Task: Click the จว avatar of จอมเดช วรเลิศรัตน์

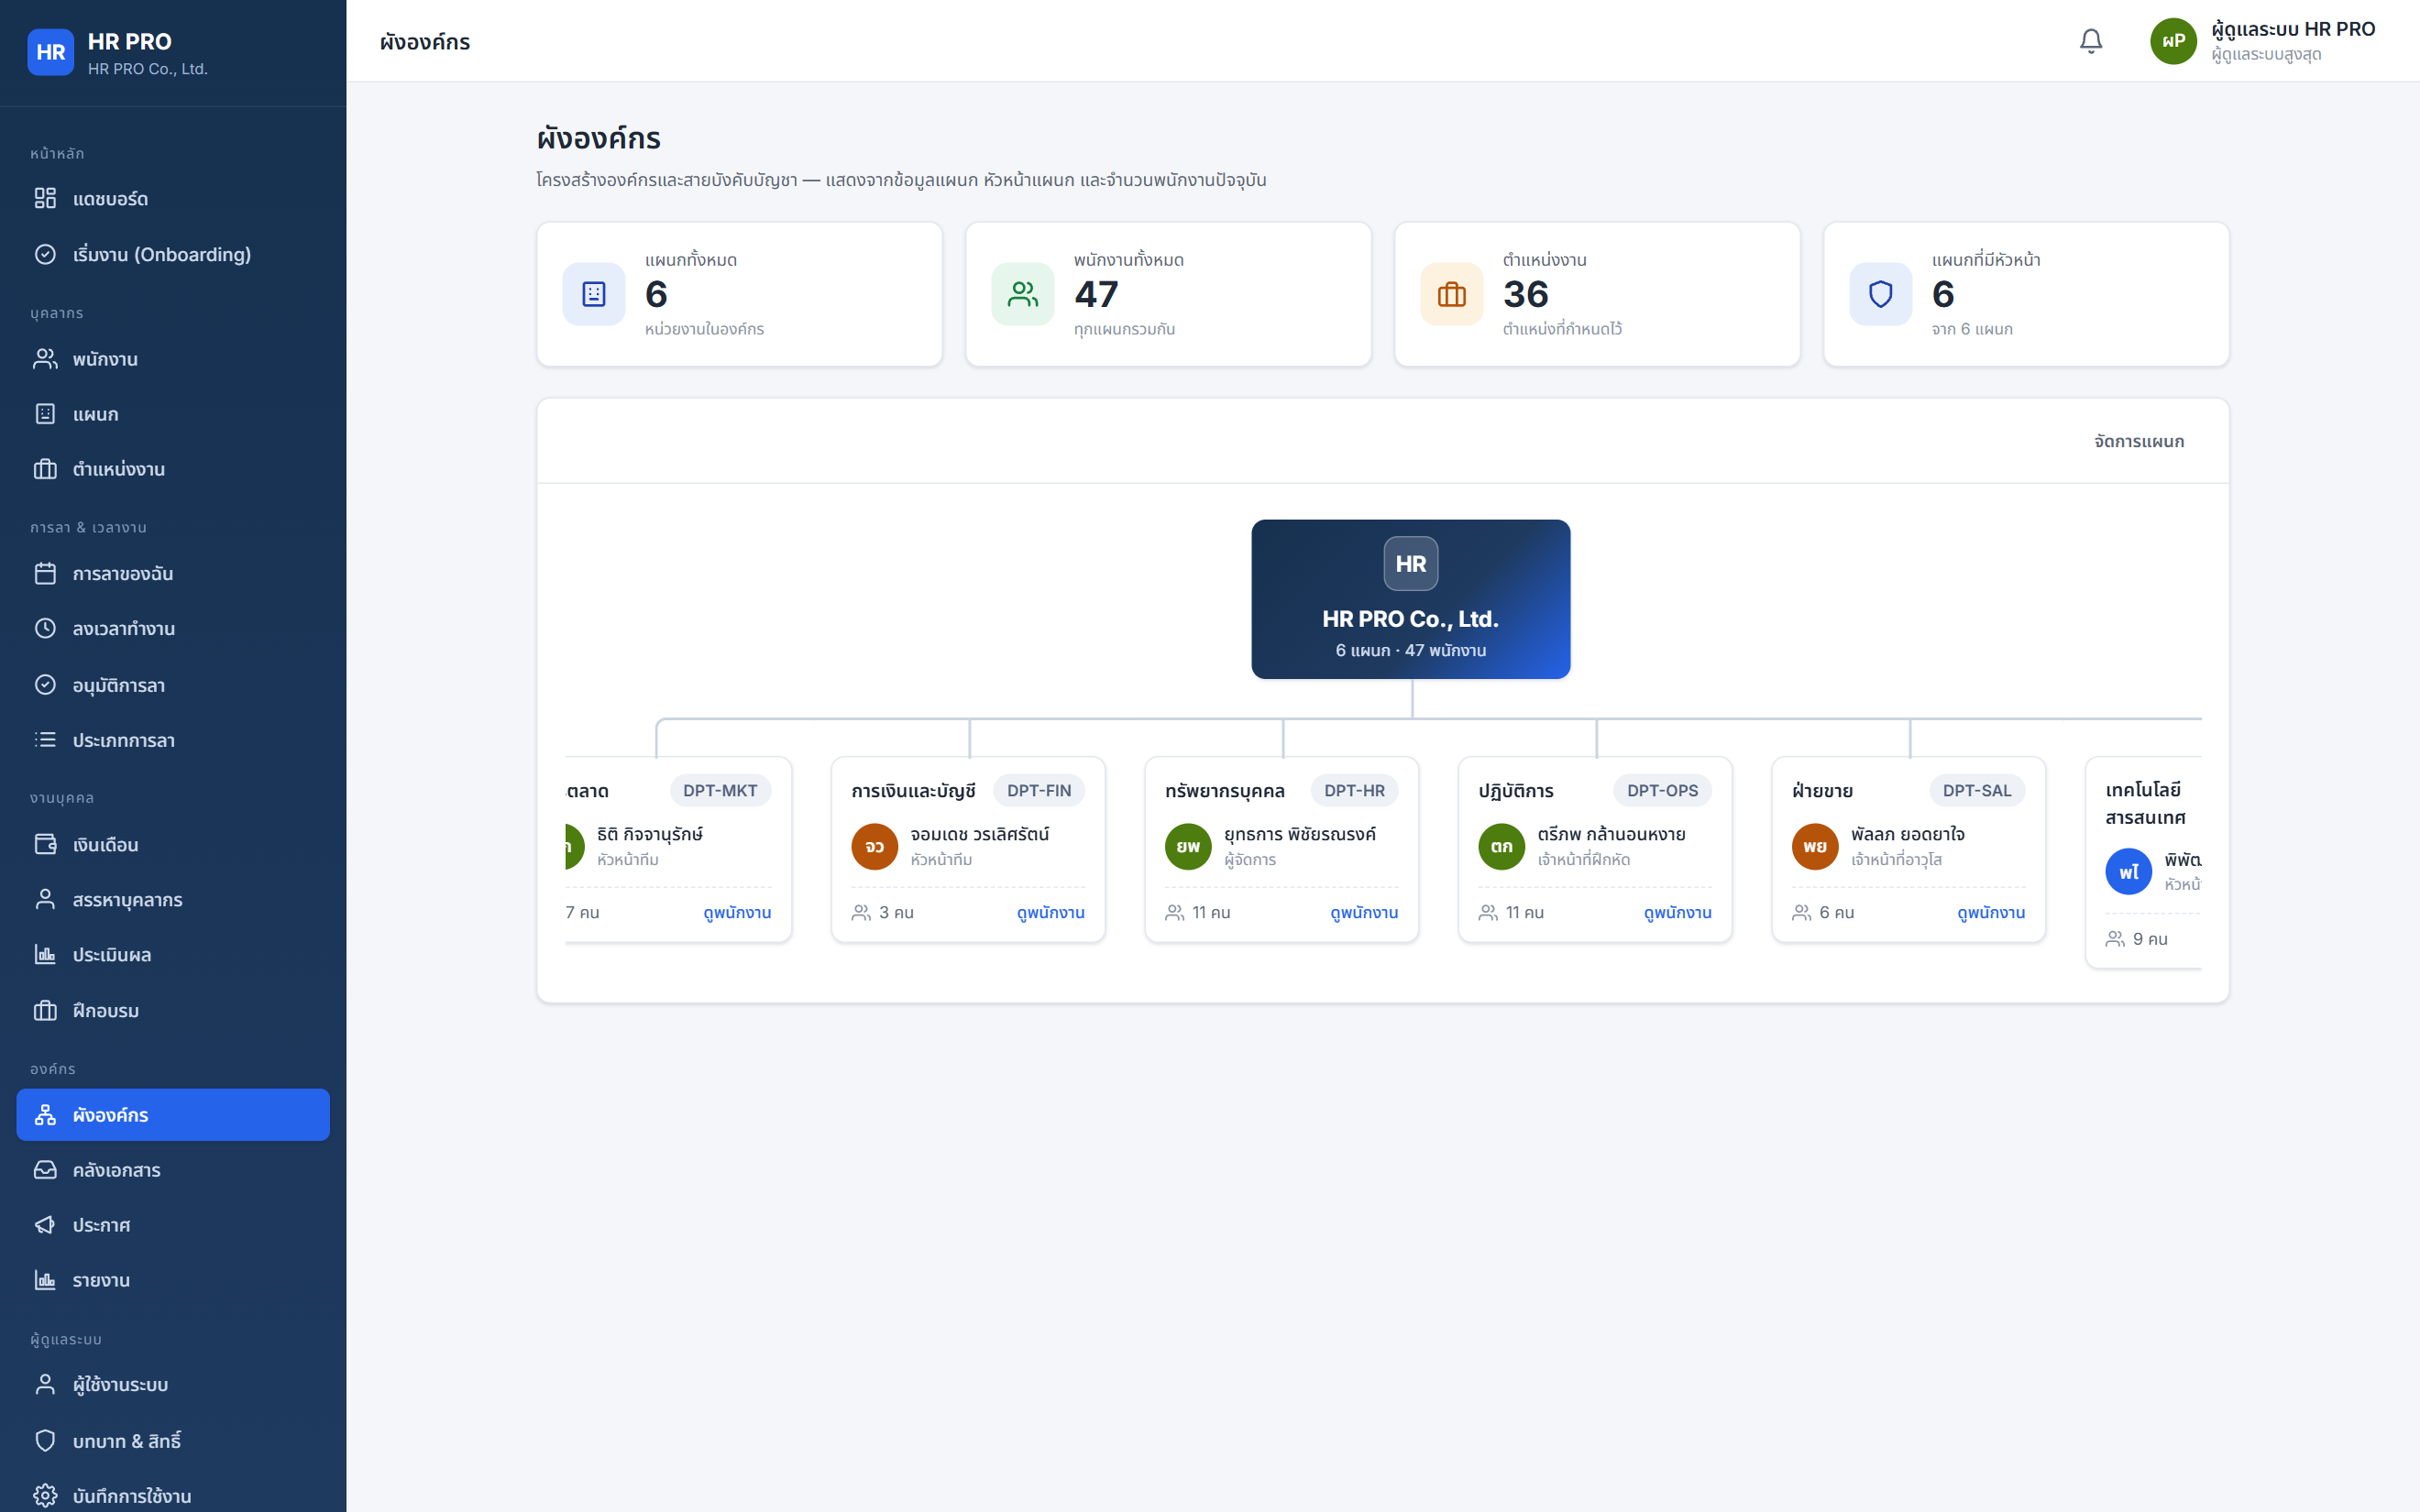Action: (875, 846)
